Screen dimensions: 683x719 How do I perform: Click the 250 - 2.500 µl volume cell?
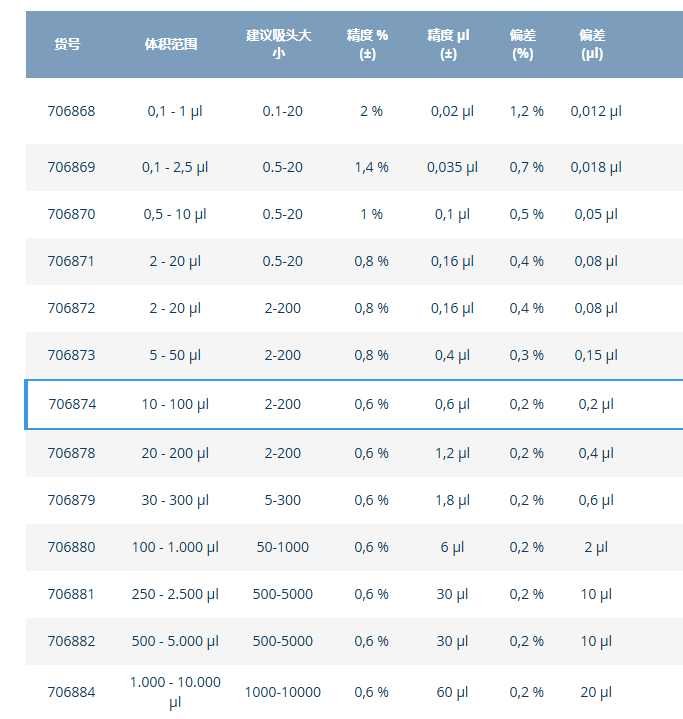[x=175, y=594]
